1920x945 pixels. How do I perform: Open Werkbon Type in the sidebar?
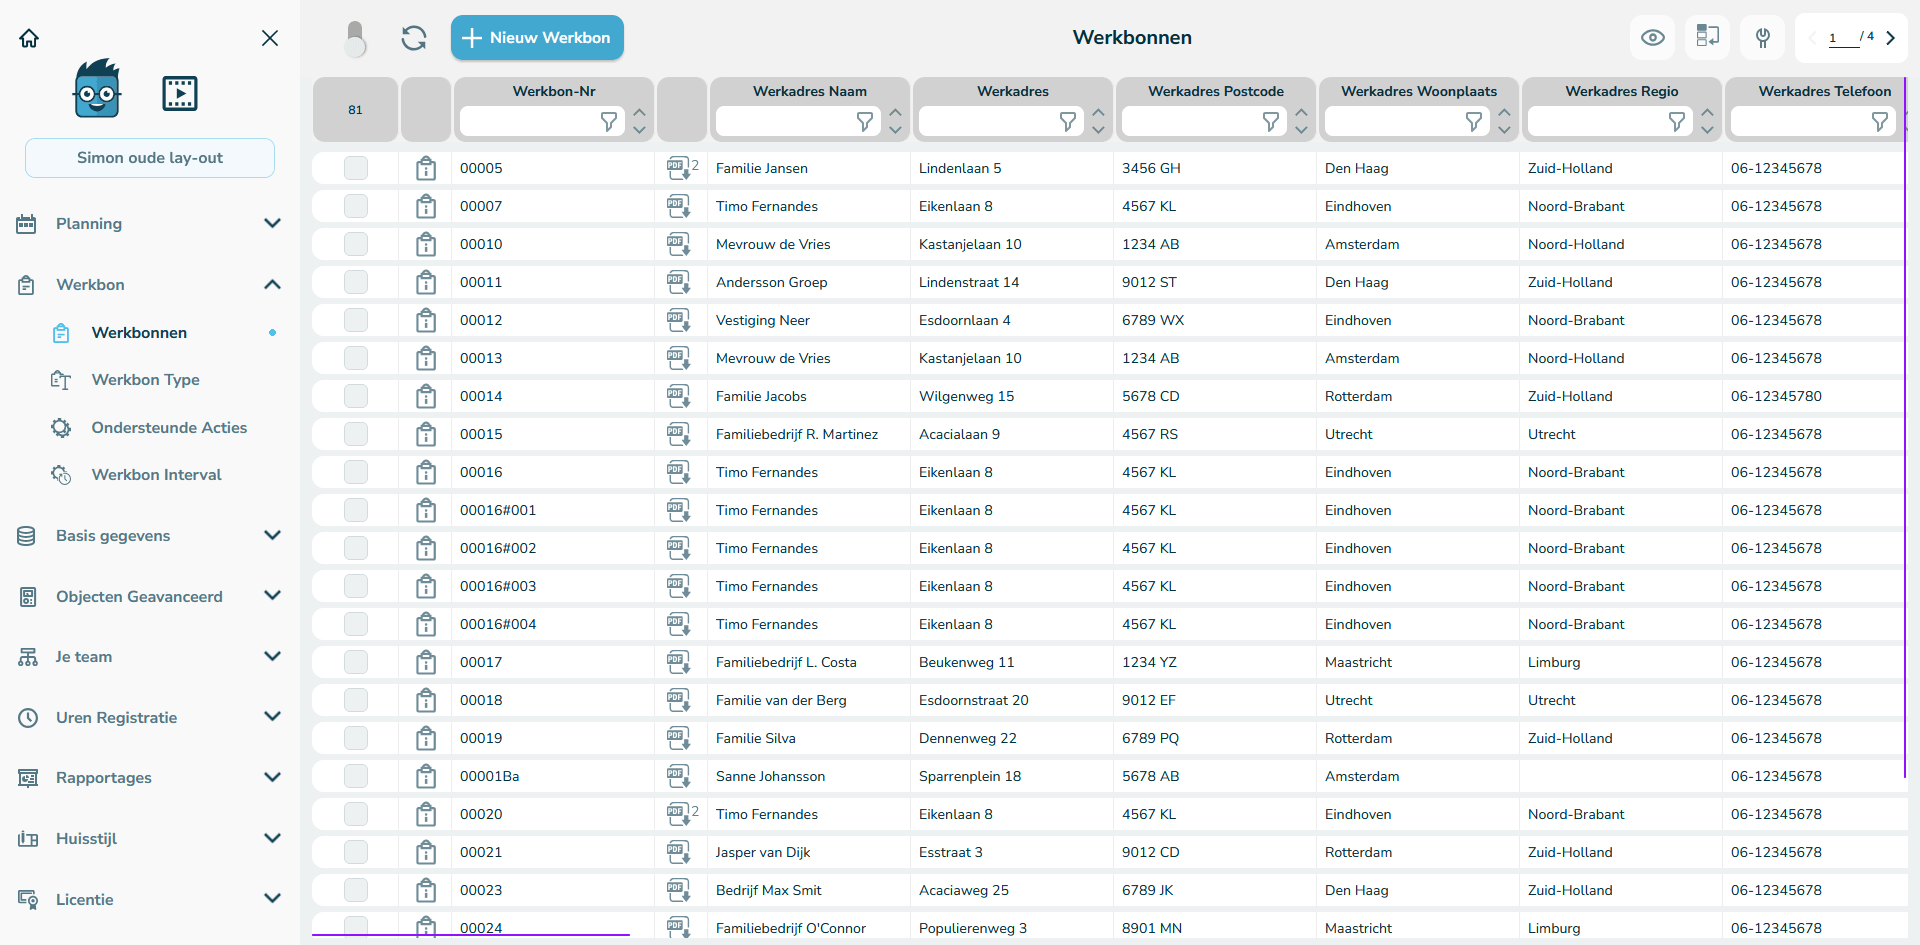pos(145,380)
